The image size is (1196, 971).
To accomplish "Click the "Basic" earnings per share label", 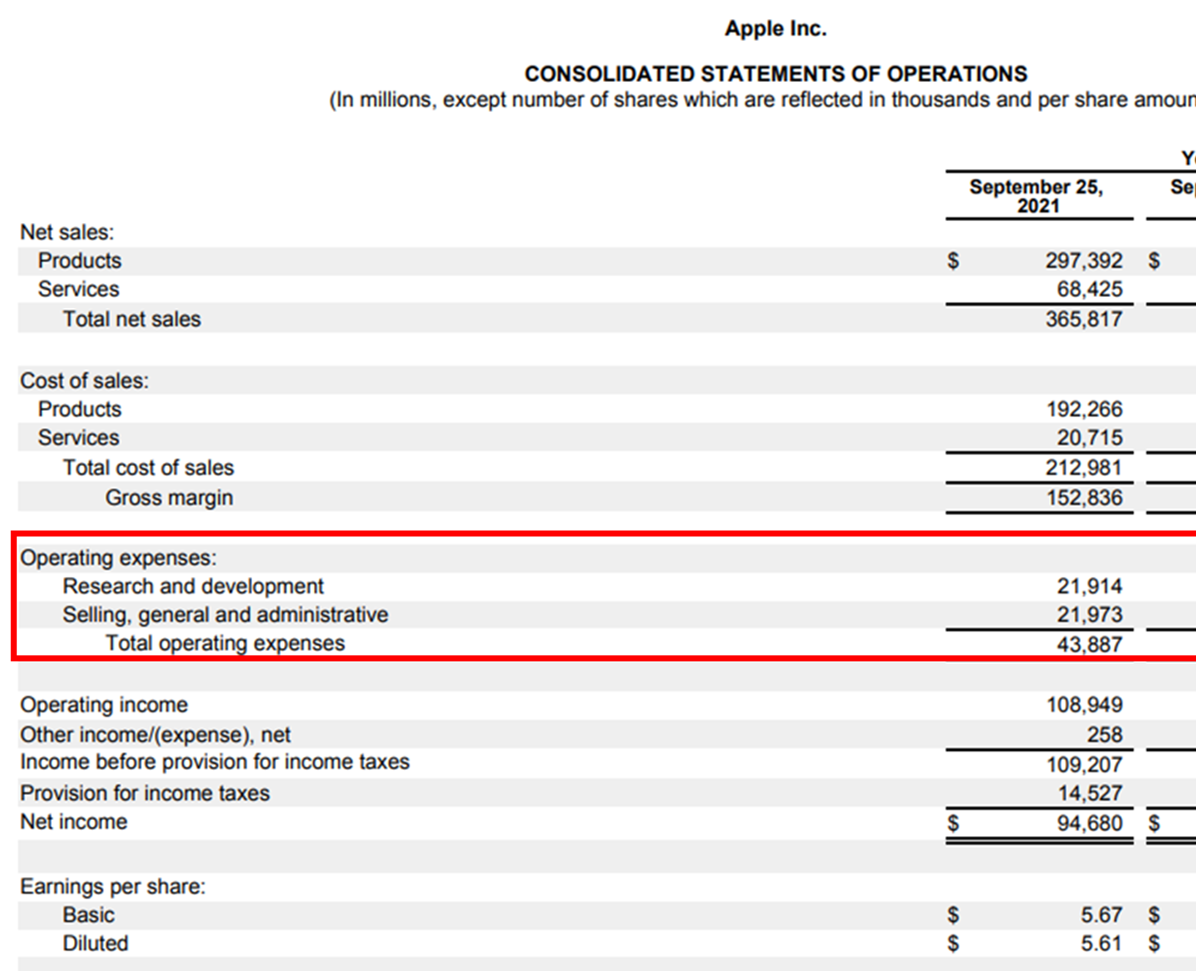I will pyautogui.click(x=88, y=915).
